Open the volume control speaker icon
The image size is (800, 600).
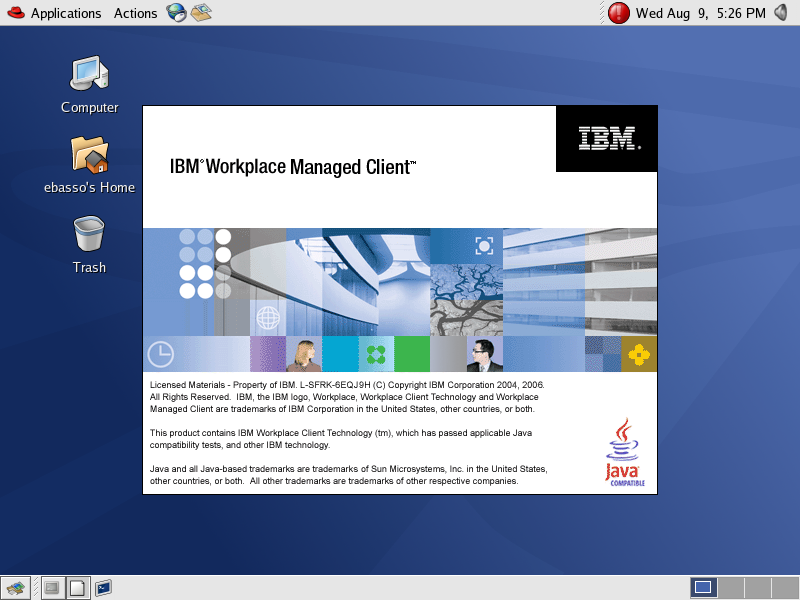click(x=782, y=12)
